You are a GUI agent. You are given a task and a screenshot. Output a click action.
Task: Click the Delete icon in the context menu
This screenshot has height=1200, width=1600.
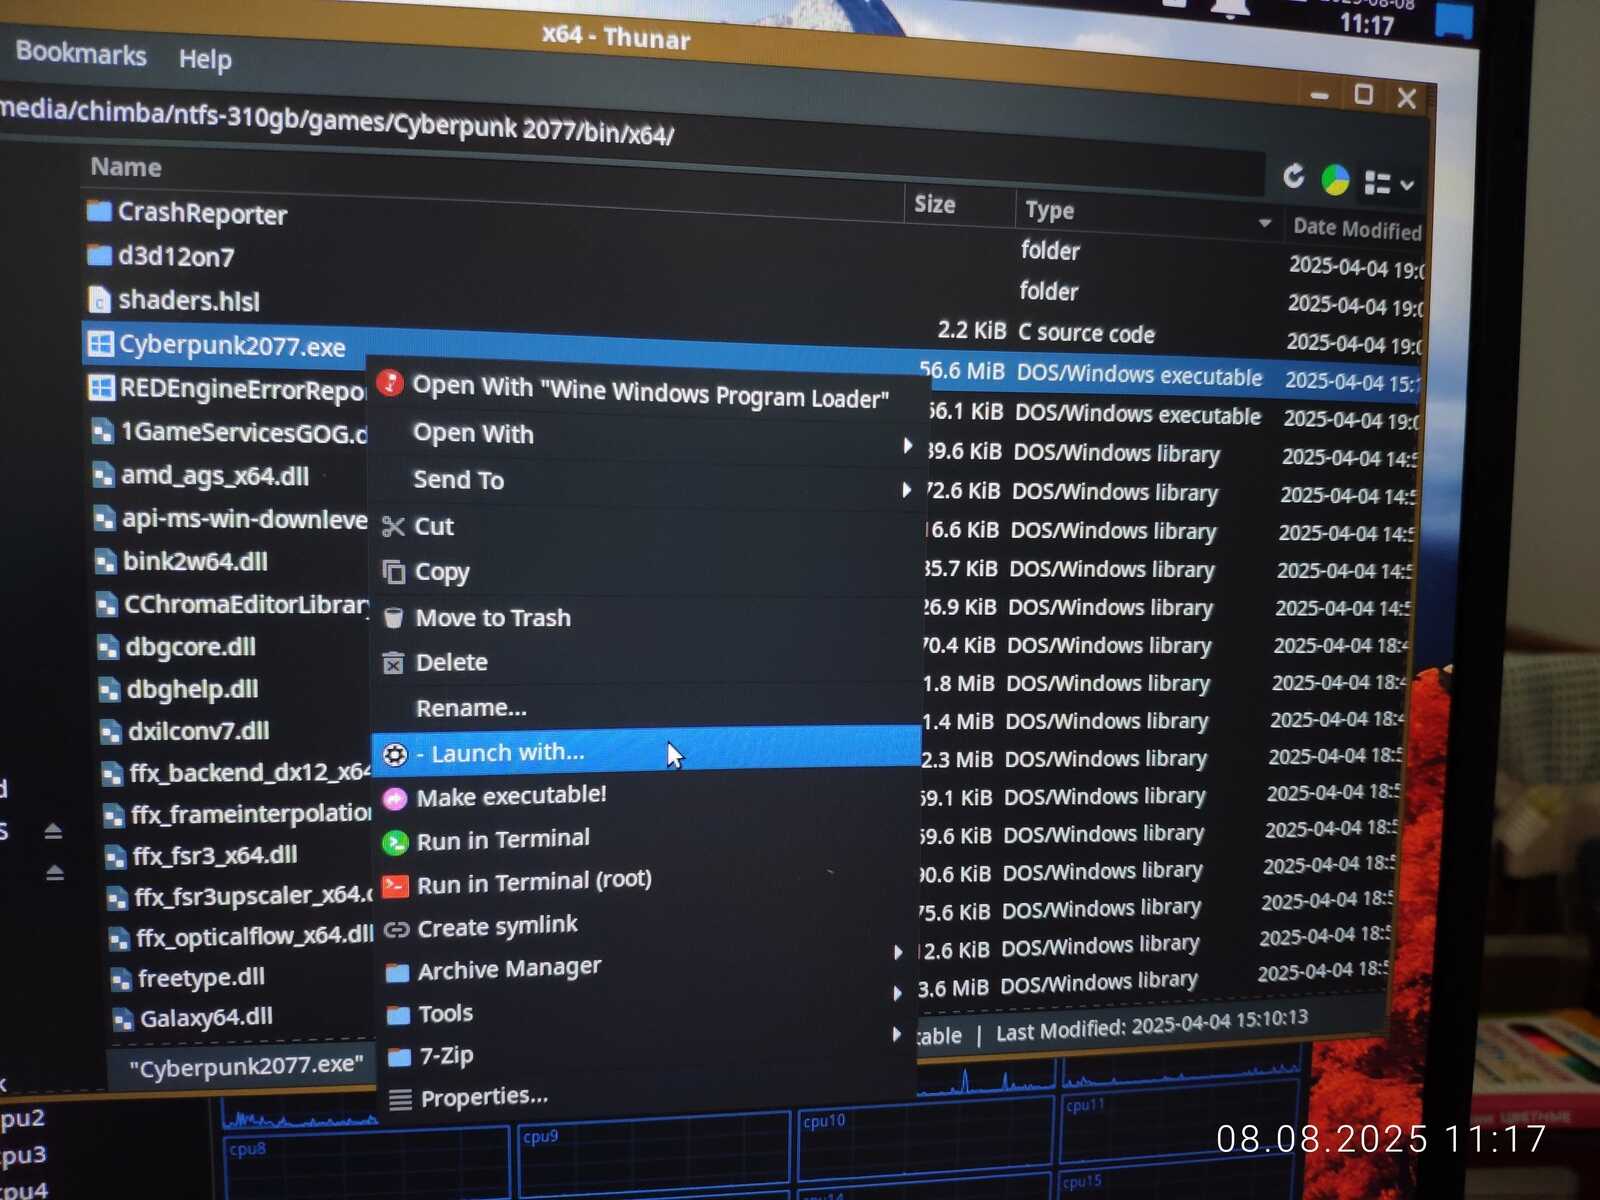(394, 662)
